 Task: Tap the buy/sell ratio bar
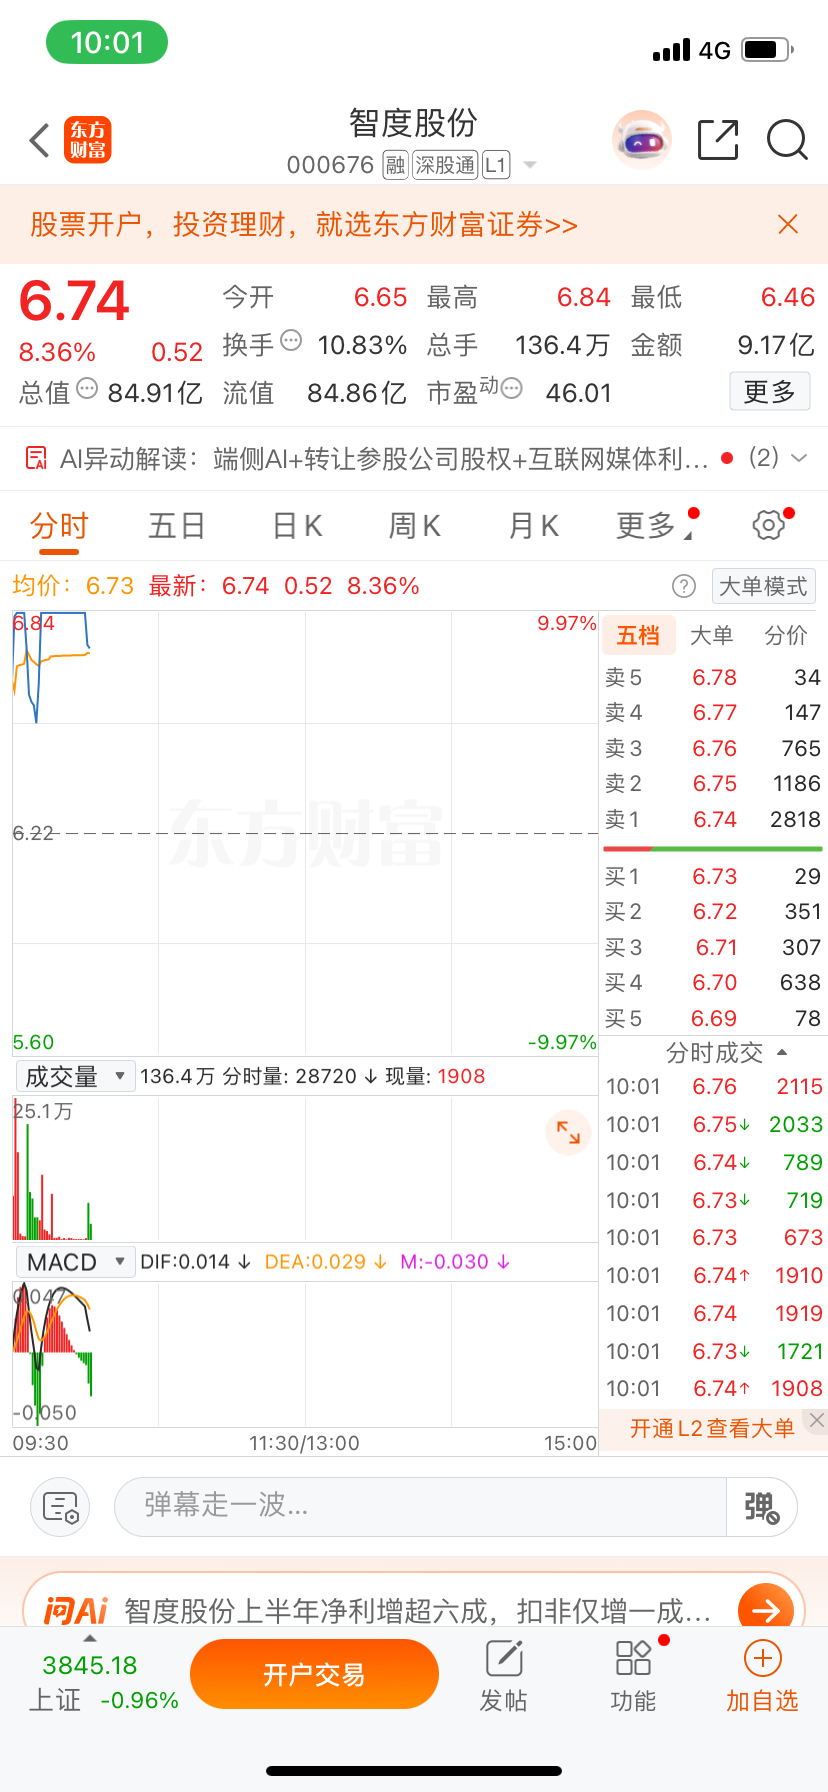pyautogui.click(x=713, y=849)
